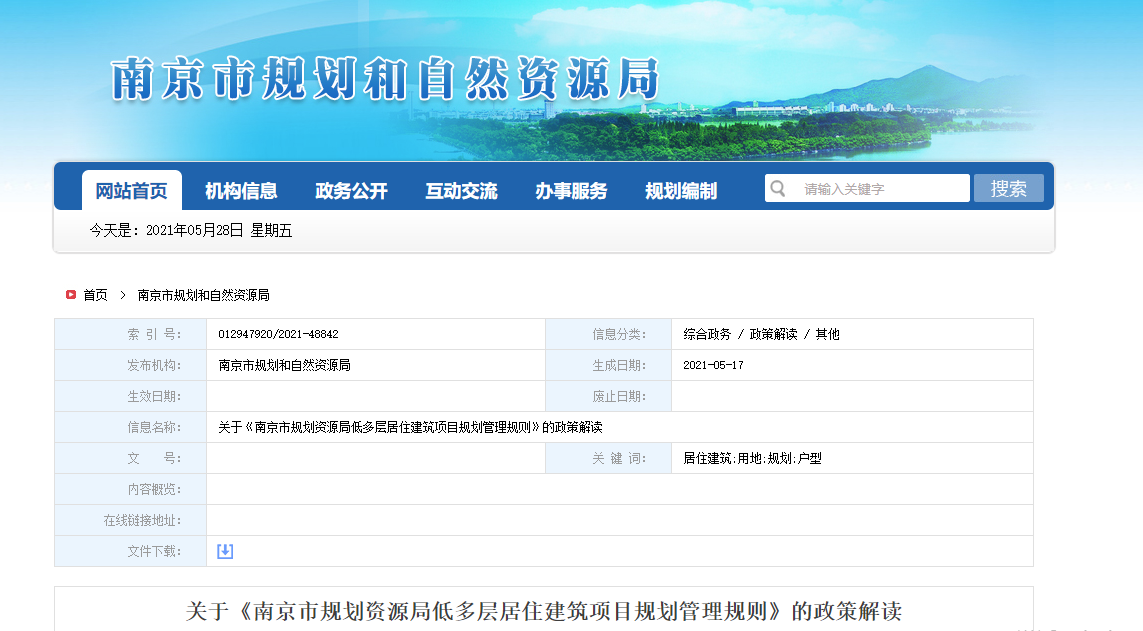Click the 信息分类 label cell
This screenshot has height=631, width=1143.
point(609,334)
